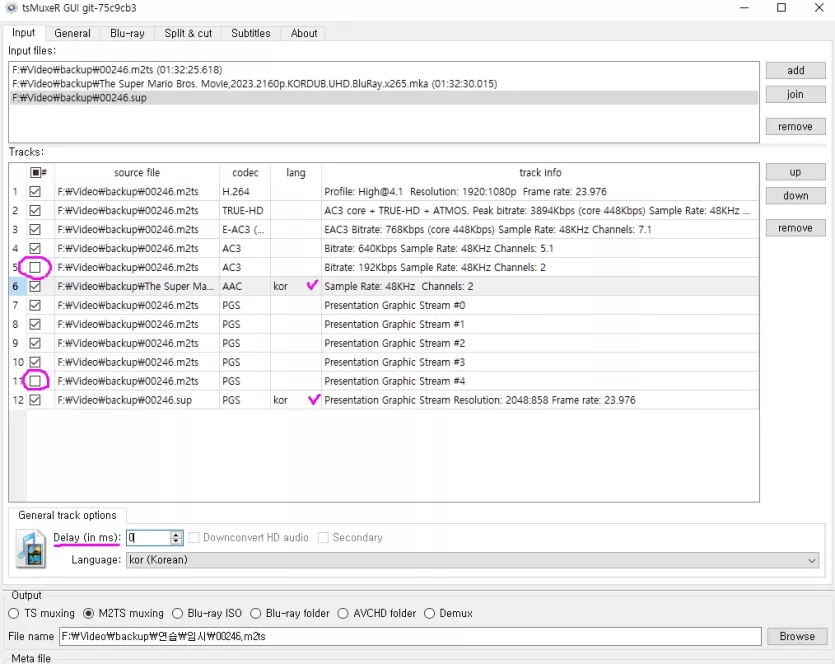Select AVCHD folder output option
835x664 pixels.
(377, 613)
